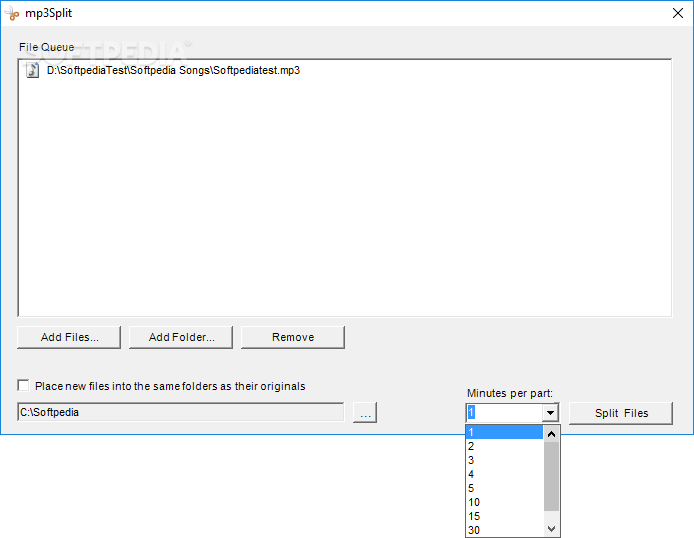Click the dropdown list scroll up arrow
The height and width of the screenshot is (538, 694).
click(551, 434)
